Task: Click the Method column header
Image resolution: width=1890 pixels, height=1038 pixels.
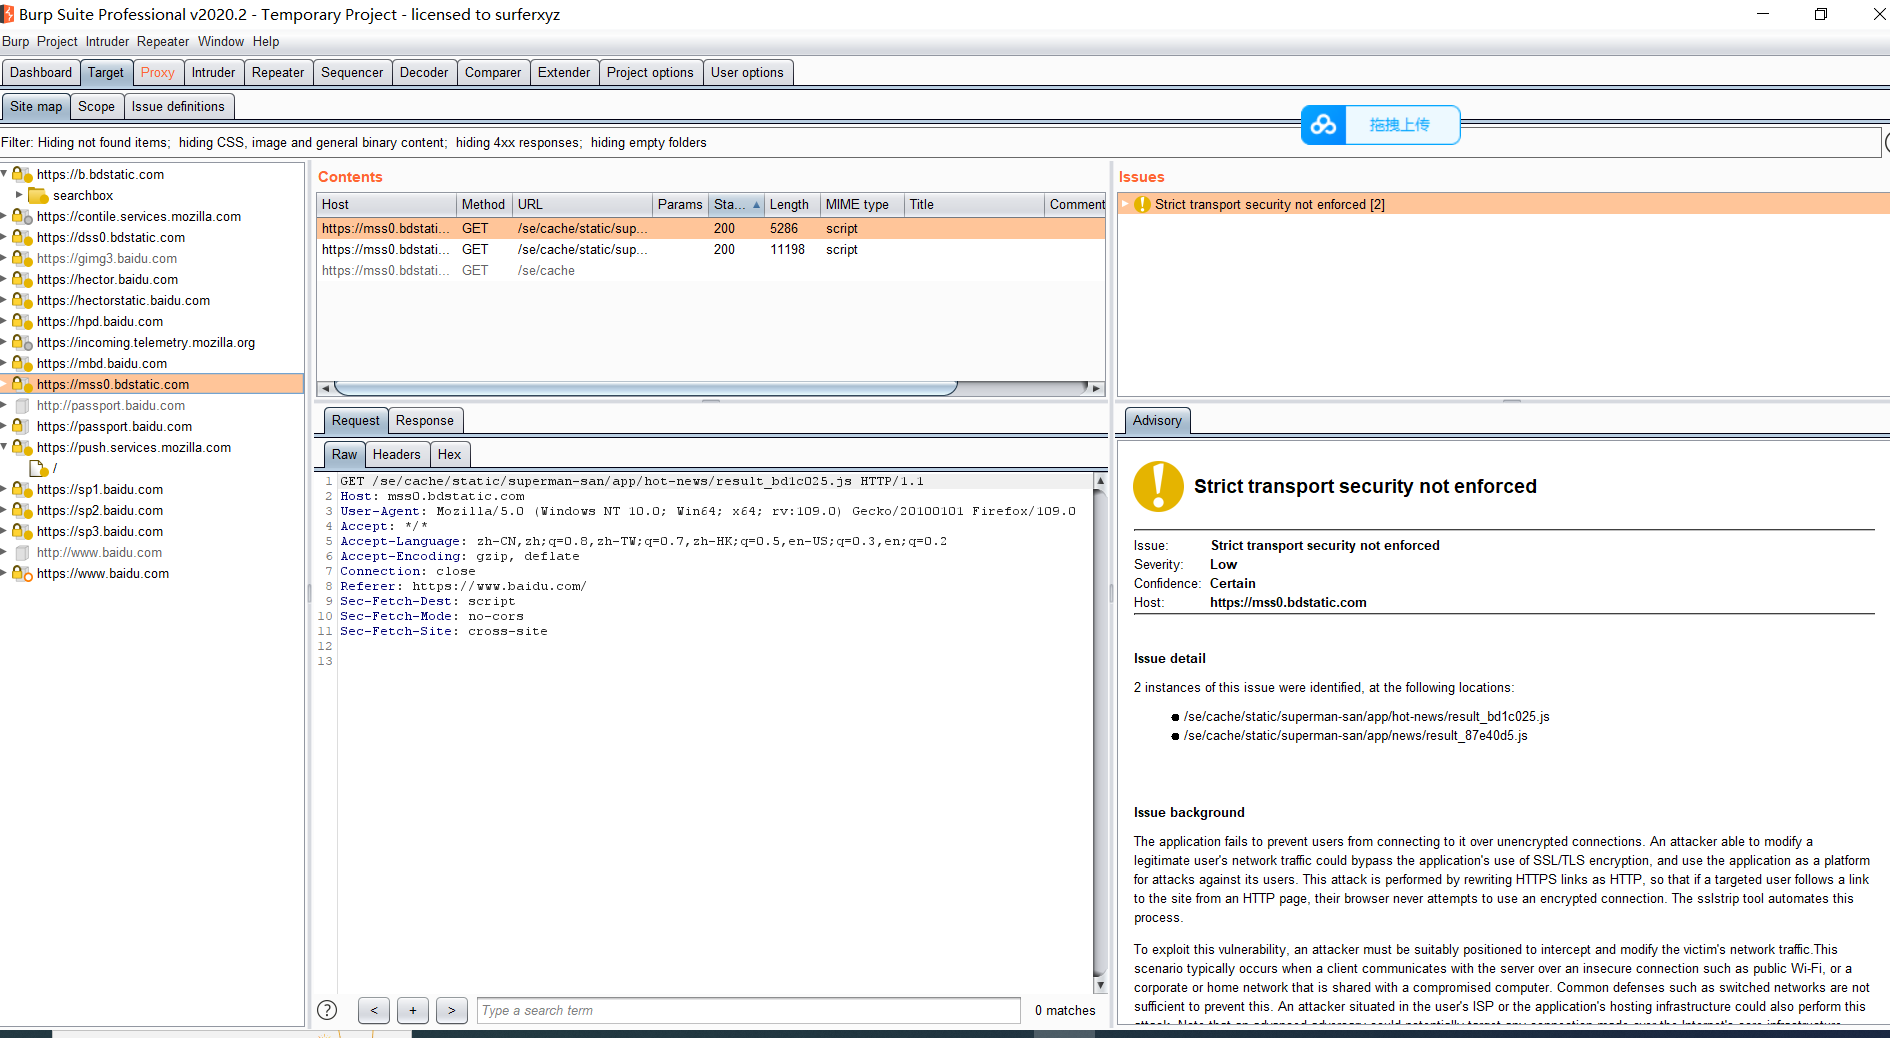Action: tap(484, 204)
